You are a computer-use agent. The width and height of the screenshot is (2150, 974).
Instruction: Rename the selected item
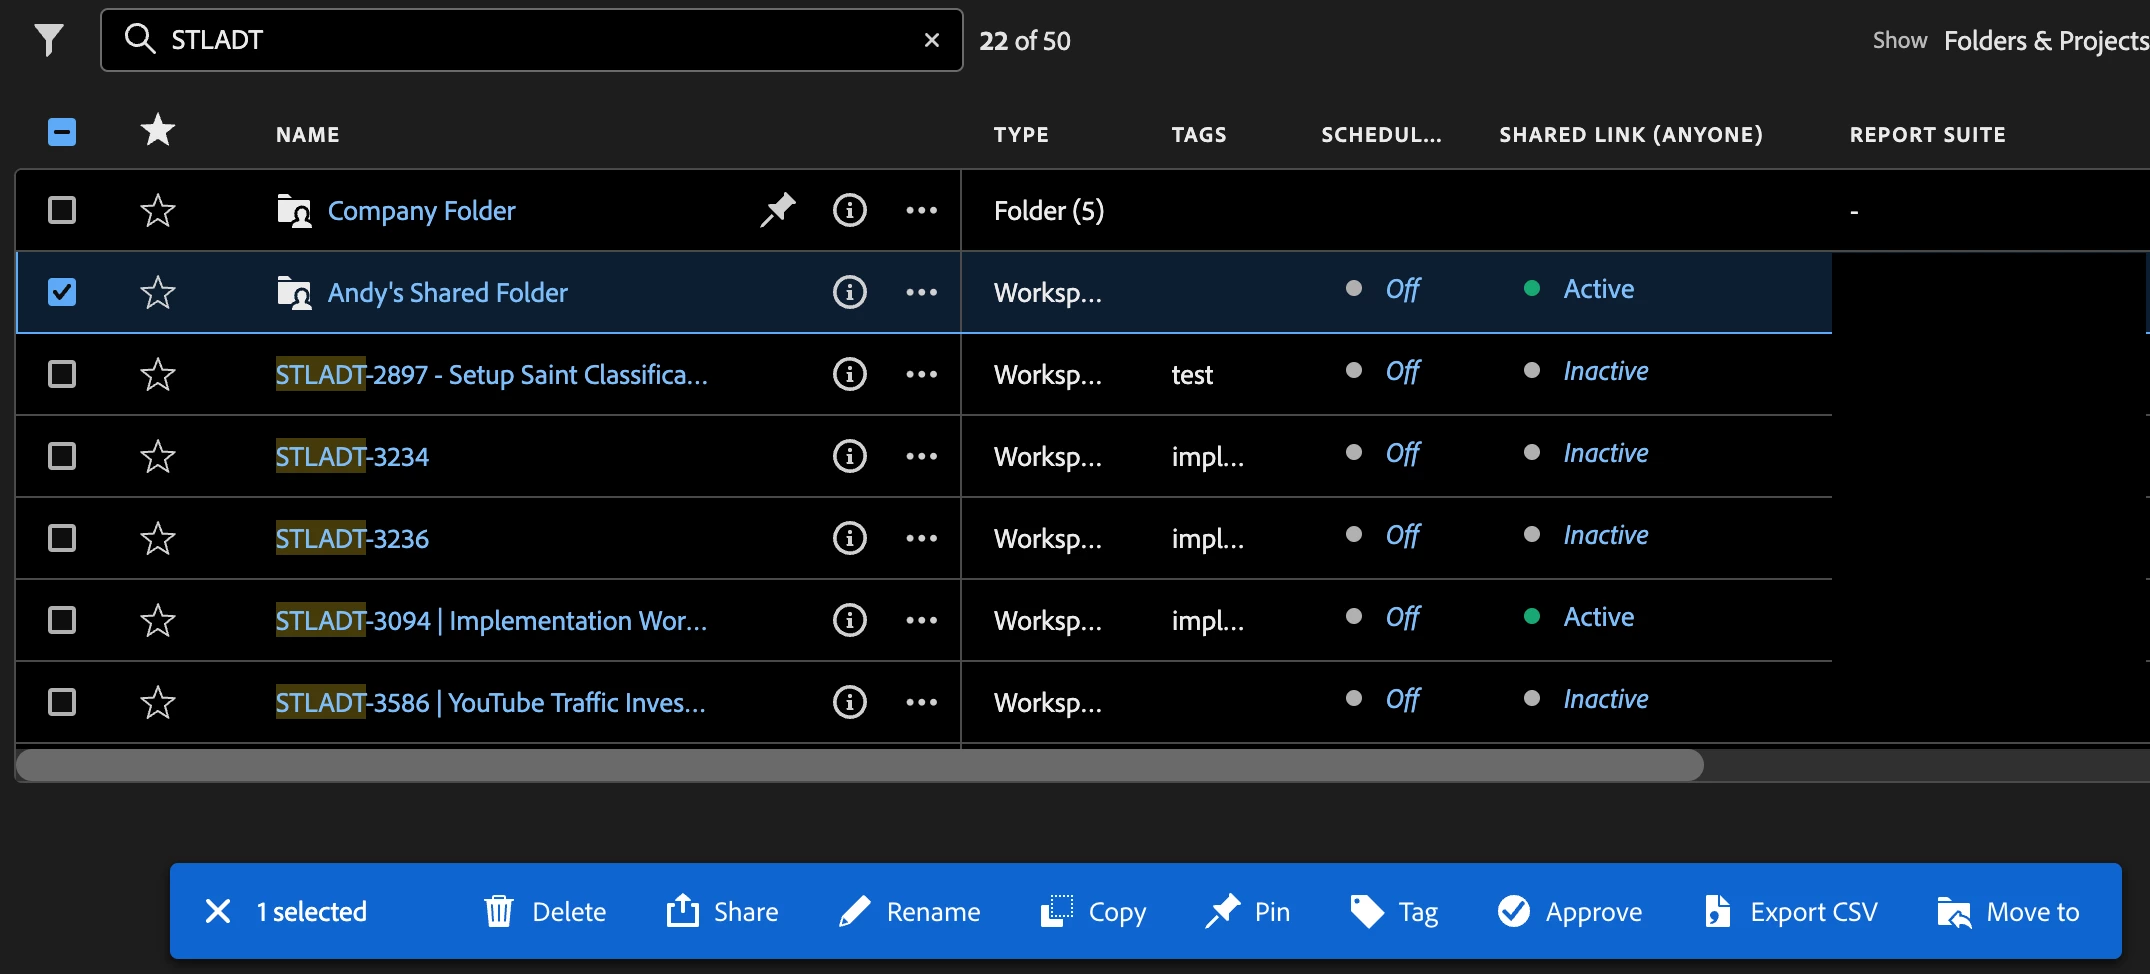[x=909, y=911]
